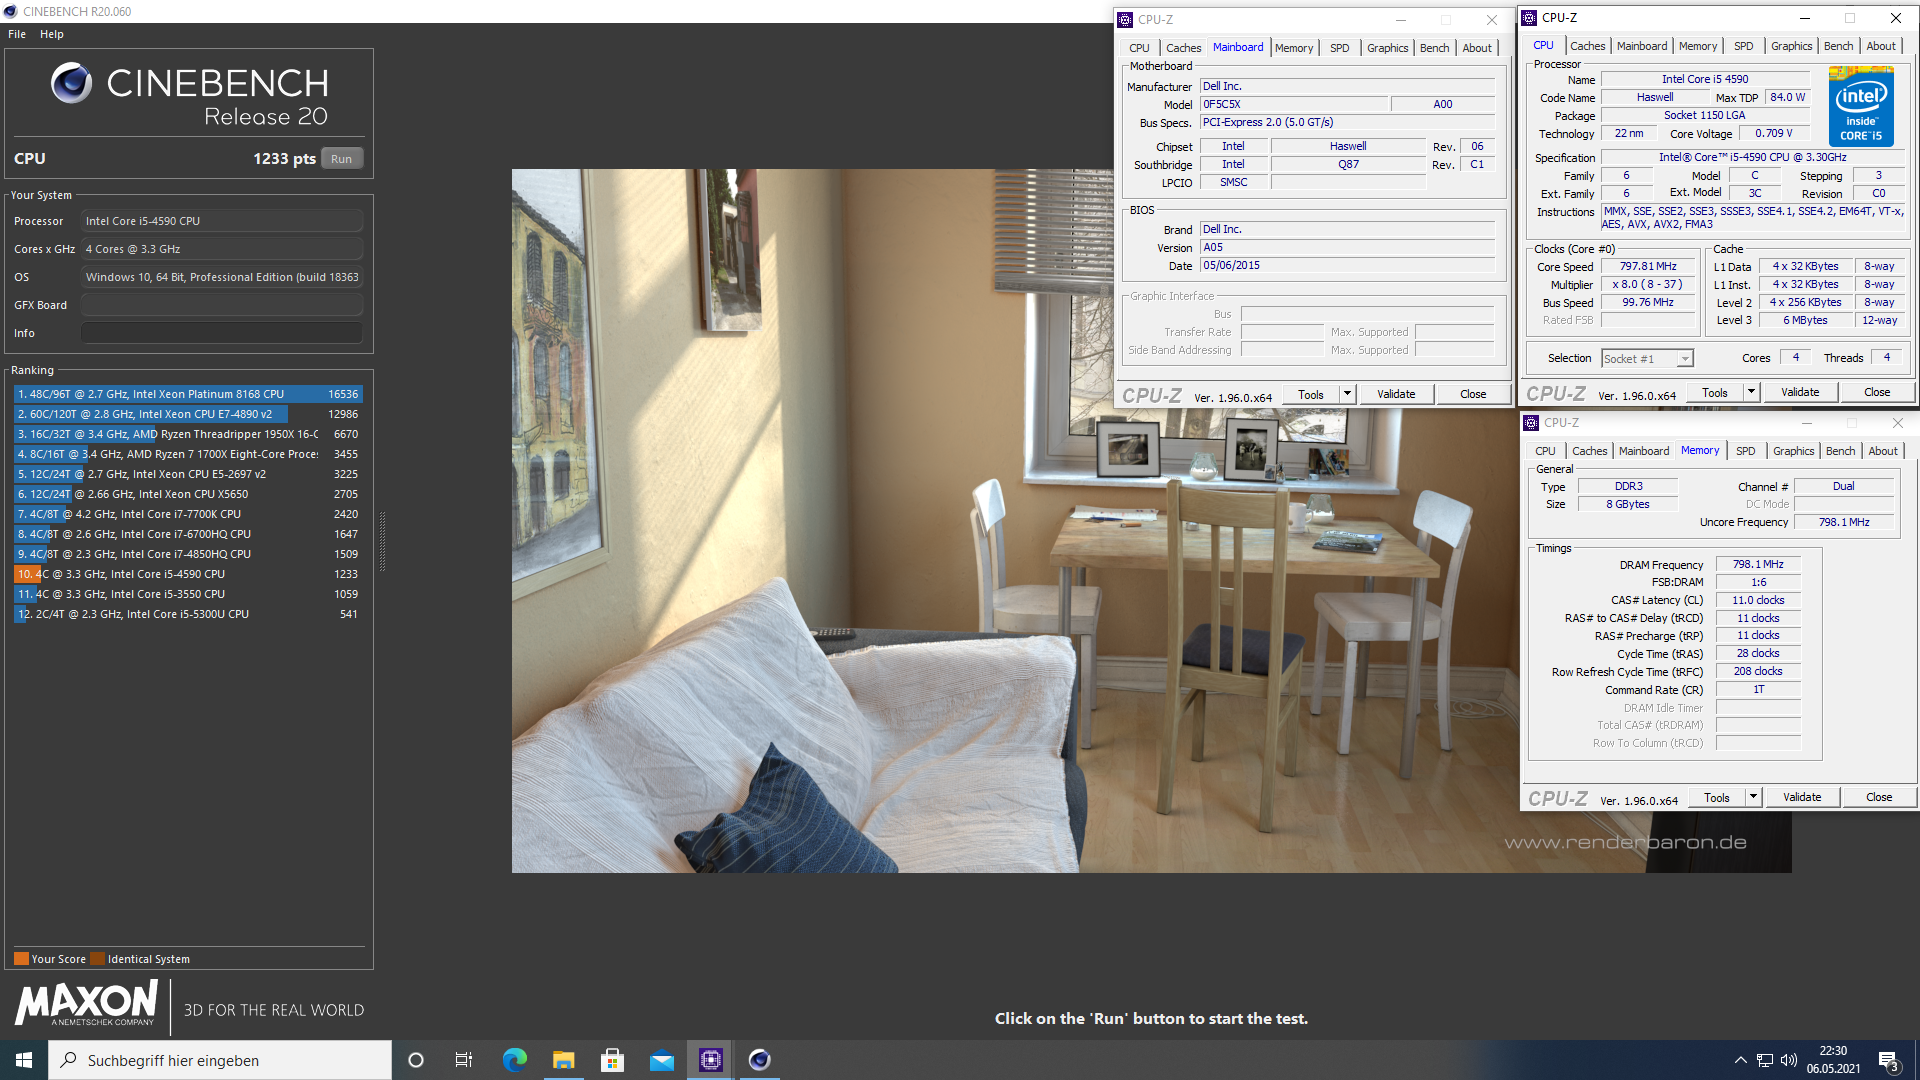The image size is (1920, 1080).
Task: Click the volume tray icon
Action: (1789, 1060)
